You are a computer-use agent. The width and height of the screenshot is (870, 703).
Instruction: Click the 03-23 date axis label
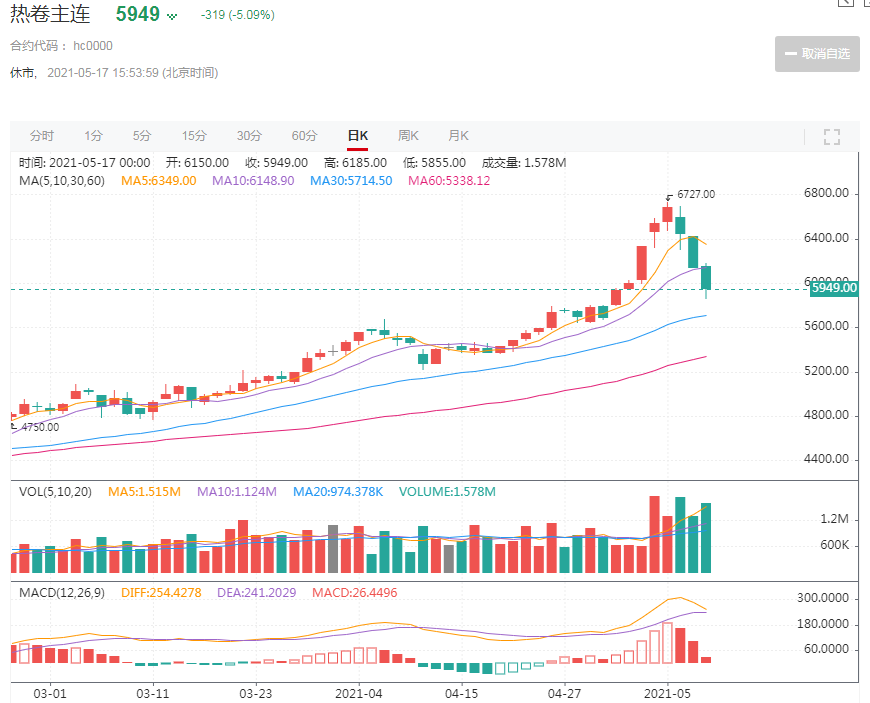[x=256, y=694]
